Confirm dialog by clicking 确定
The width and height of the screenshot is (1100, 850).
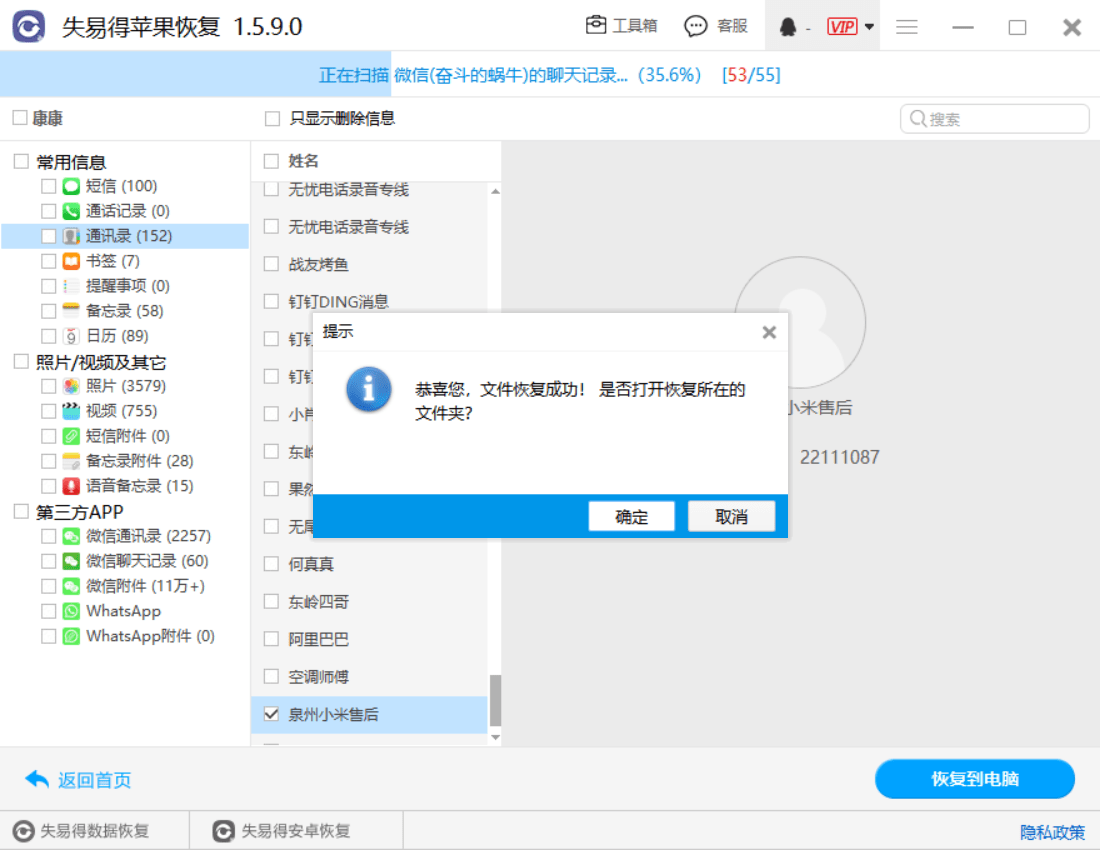[631, 517]
